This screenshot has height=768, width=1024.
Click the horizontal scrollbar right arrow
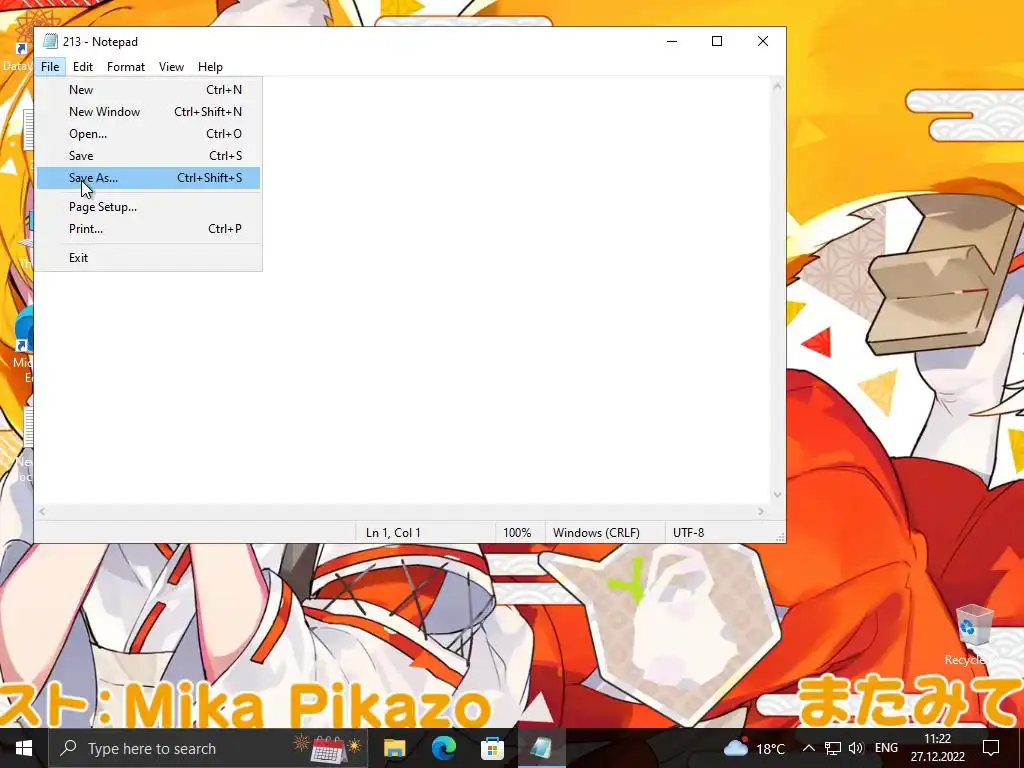click(x=761, y=512)
